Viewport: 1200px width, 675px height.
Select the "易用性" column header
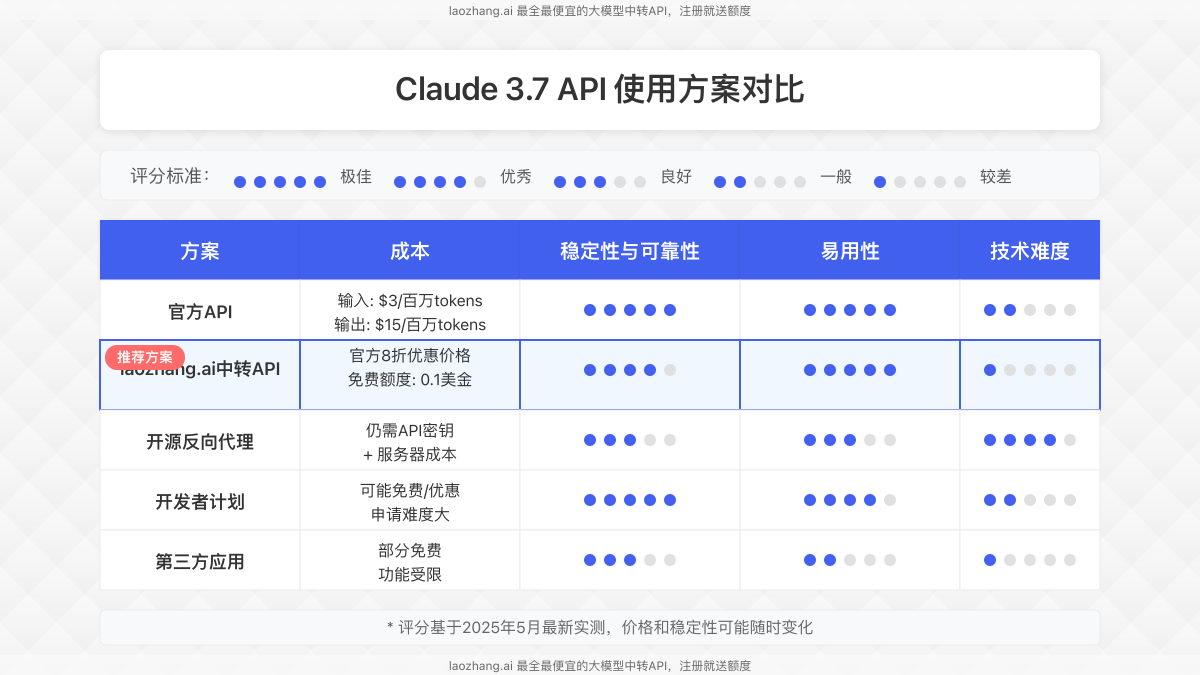tap(850, 251)
